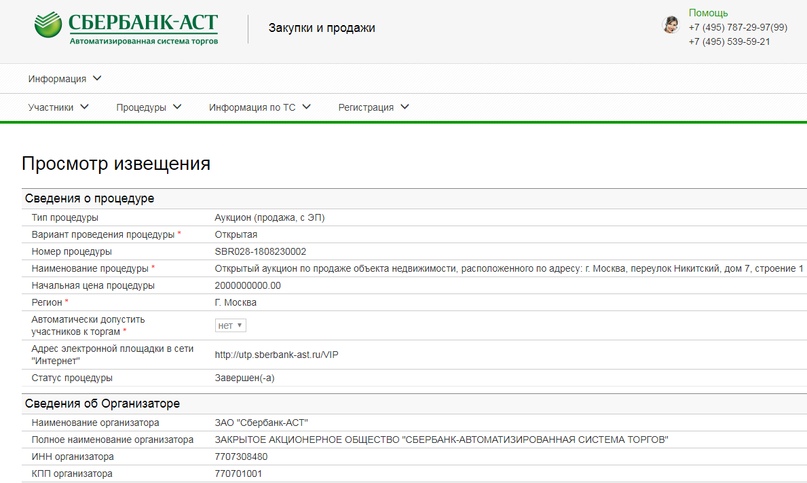Image resolution: width=807 pixels, height=483 pixels.
Task: Open the Информация по ТС menu
Action: [x=252, y=107]
